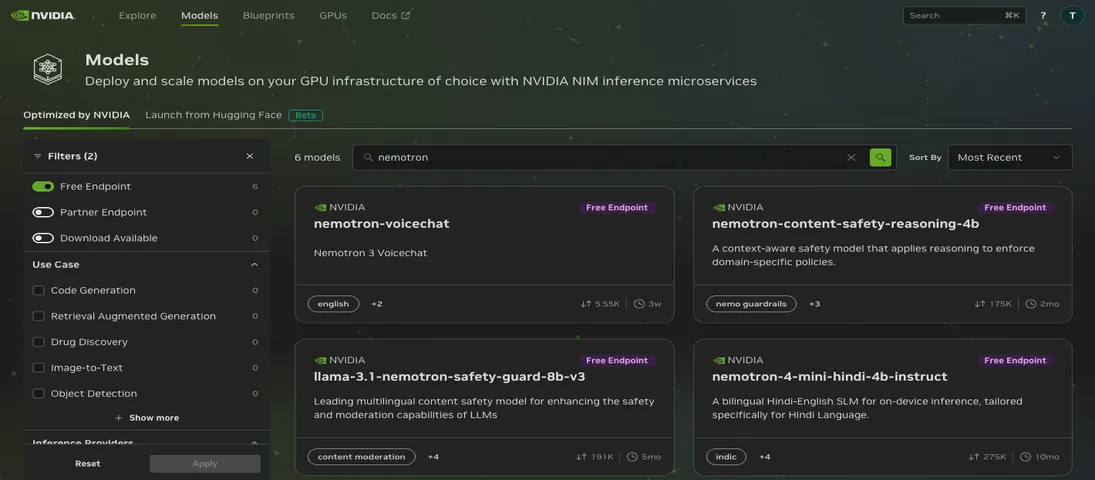Click the 175K usage arrows icon
Viewport: 1095px width, 480px height.
pyautogui.click(x=979, y=304)
